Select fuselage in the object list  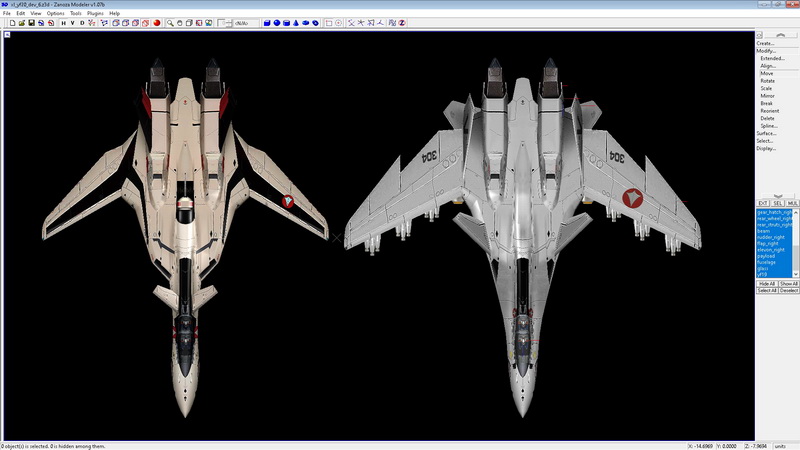click(x=767, y=262)
